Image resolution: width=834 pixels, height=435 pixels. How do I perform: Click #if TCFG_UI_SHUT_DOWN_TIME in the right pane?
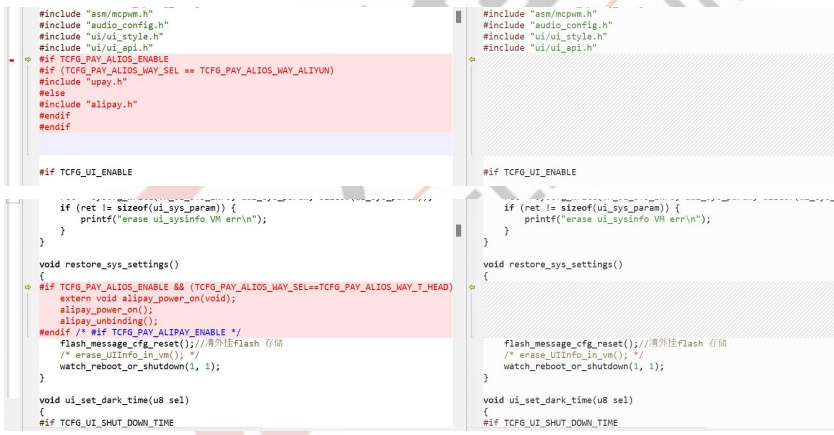point(551,423)
